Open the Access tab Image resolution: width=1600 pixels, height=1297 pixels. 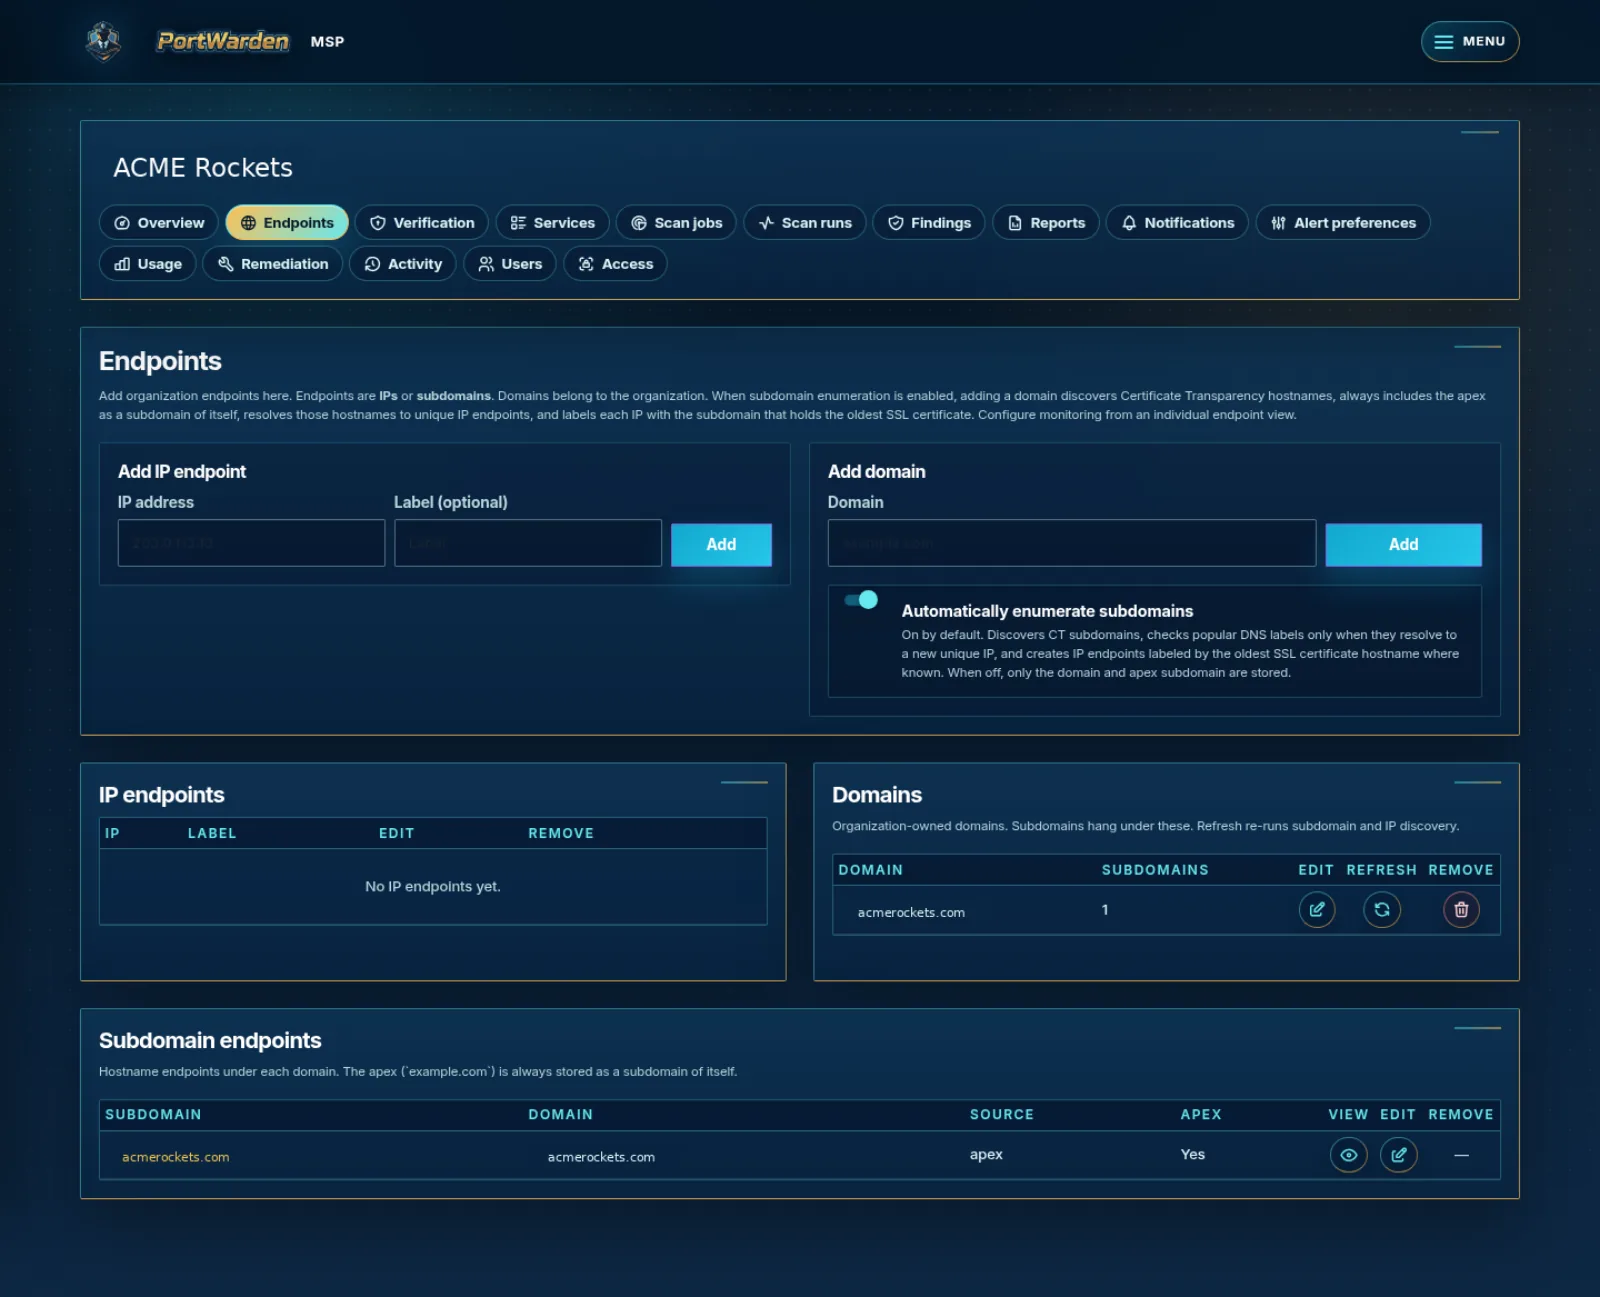pyautogui.click(x=615, y=264)
